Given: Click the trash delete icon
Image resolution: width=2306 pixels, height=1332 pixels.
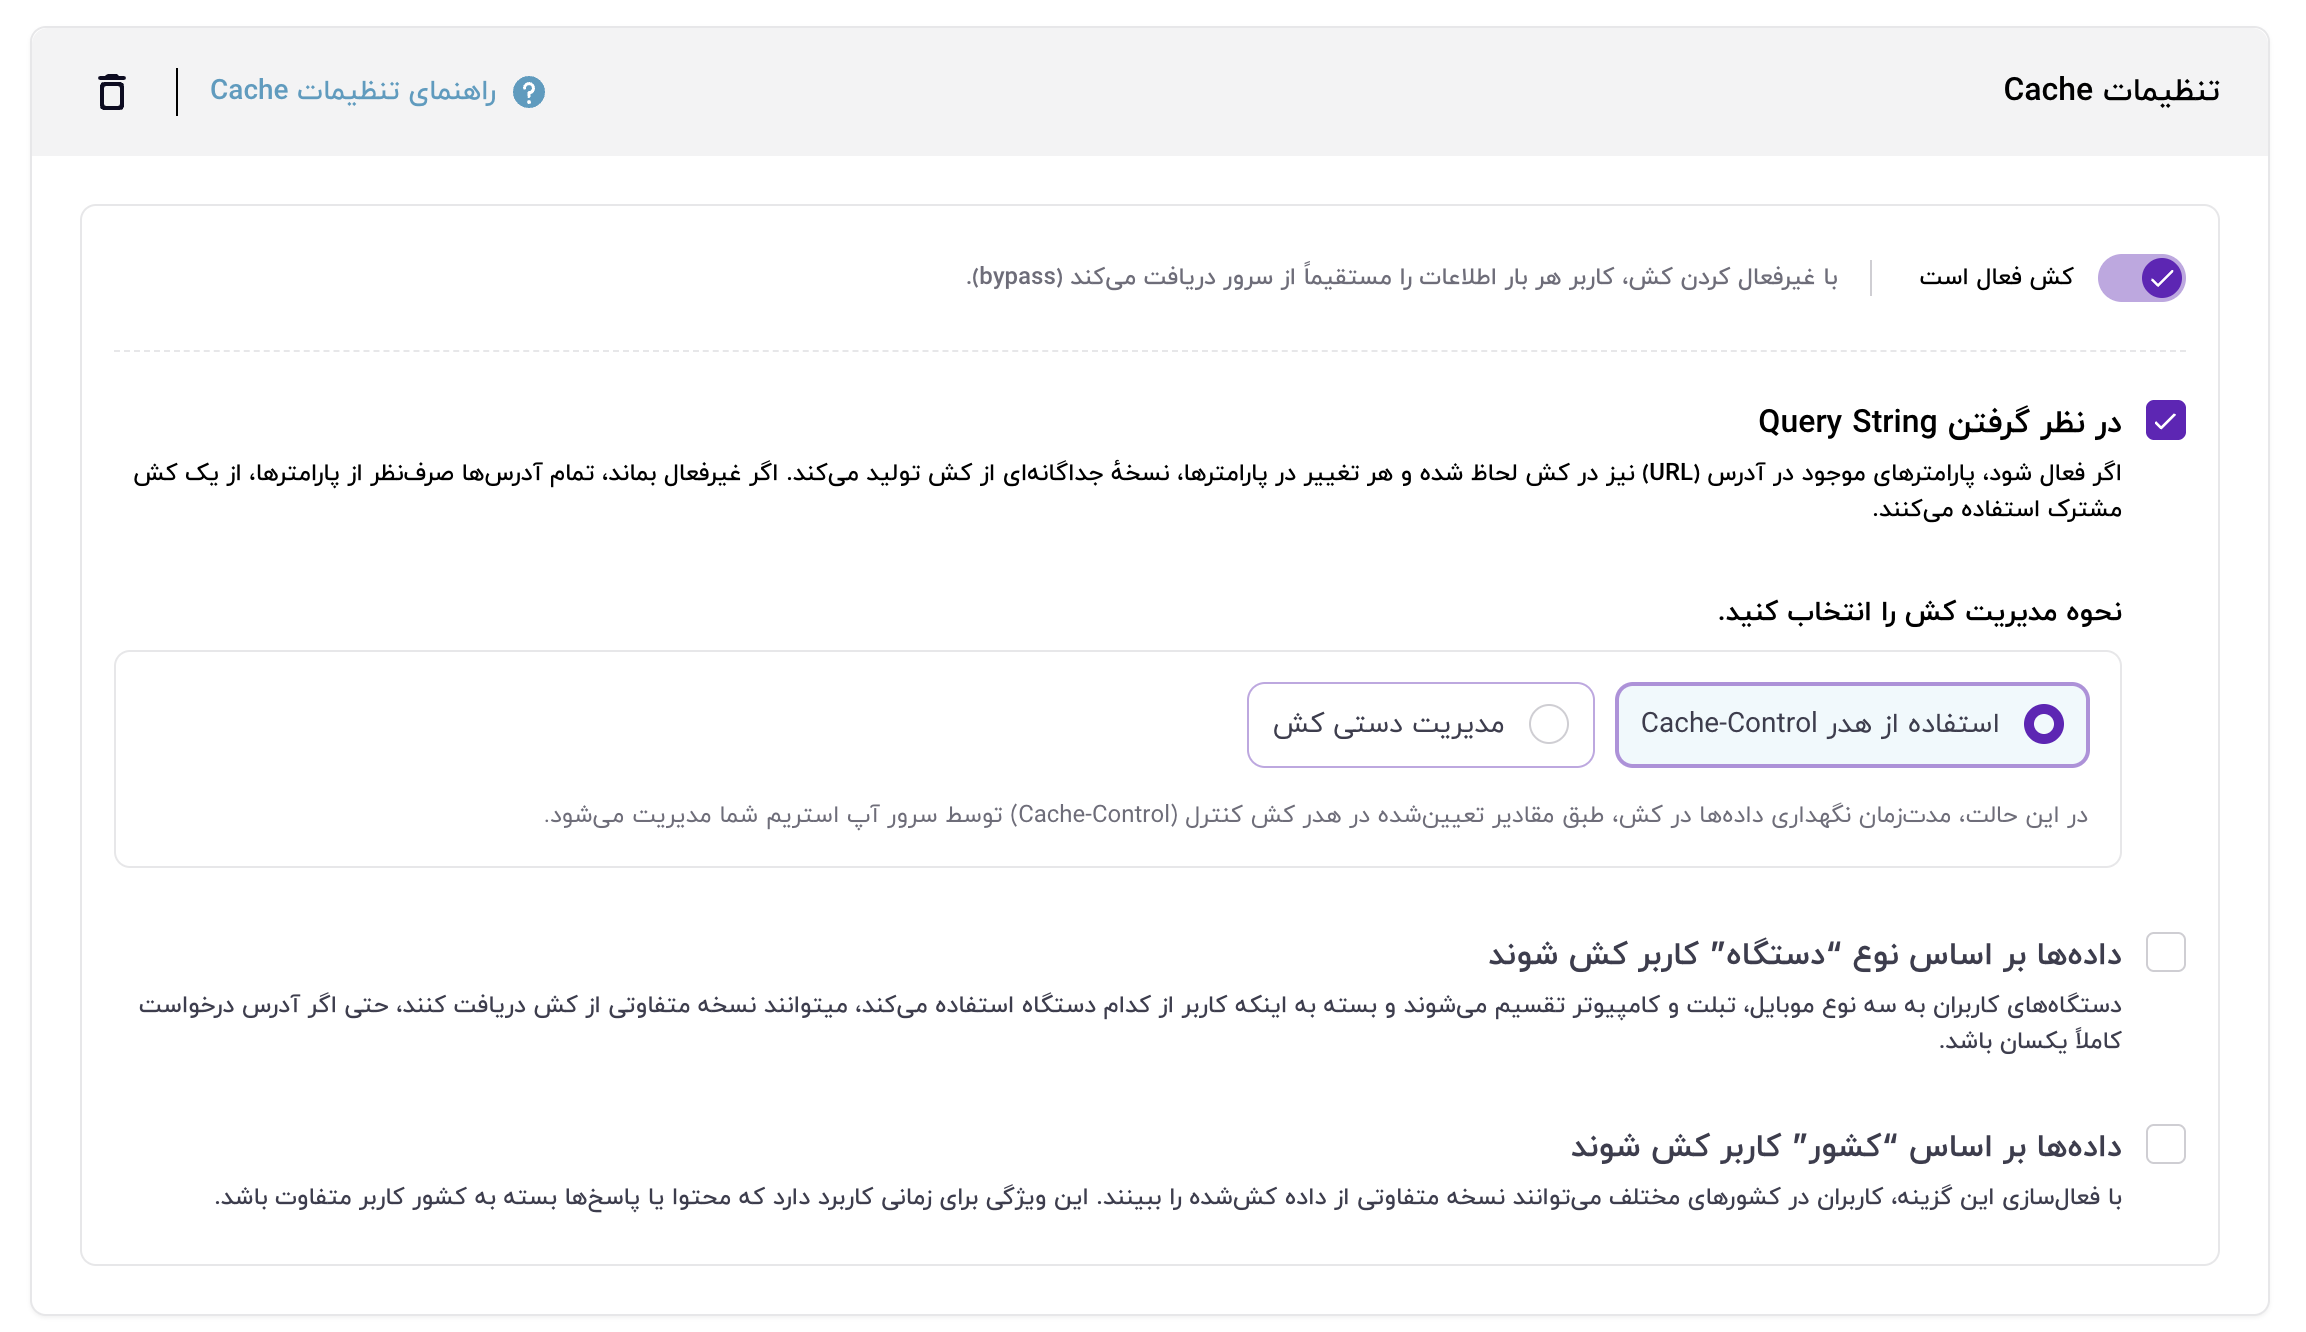Looking at the screenshot, I should pyautogui.click(x=112, y=92).
